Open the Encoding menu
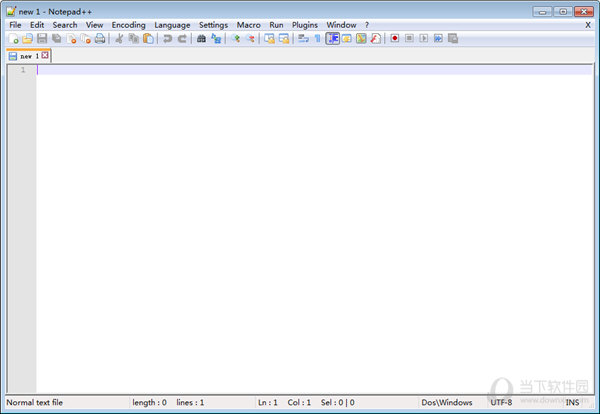The height and width of the screenshot is (414, 600). (x=128, y=24)
